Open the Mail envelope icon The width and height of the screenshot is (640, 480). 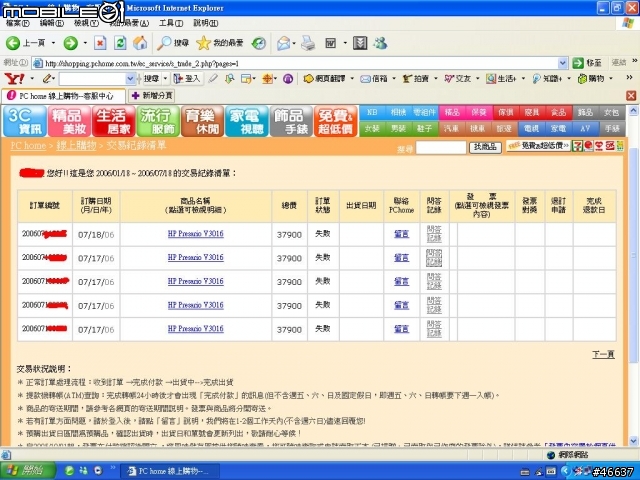[x=283, y=43]
